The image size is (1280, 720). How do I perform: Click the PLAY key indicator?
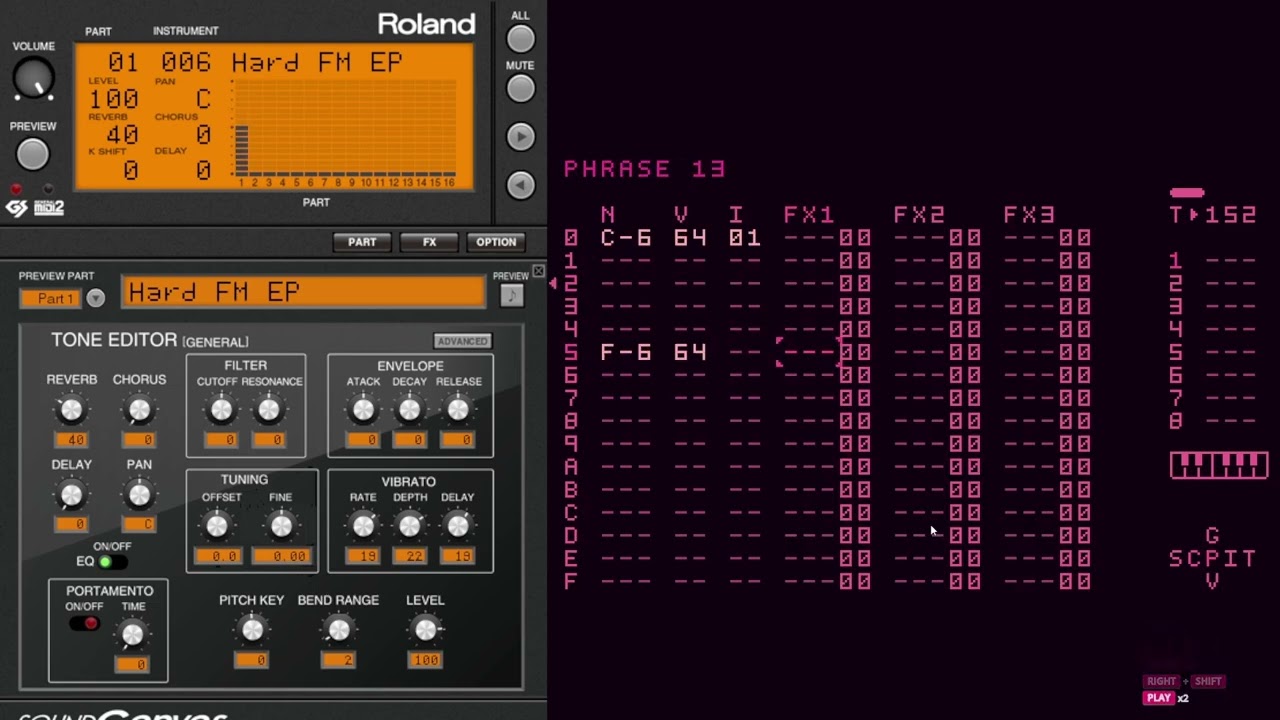[x=1159, y=698]
